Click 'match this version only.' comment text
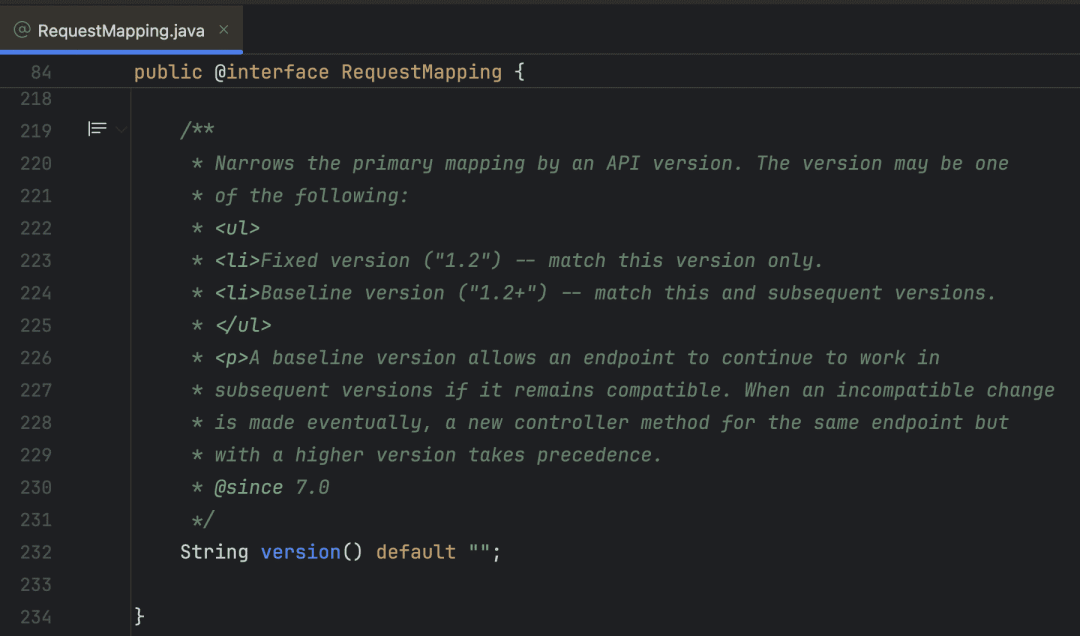 point(686,260)
